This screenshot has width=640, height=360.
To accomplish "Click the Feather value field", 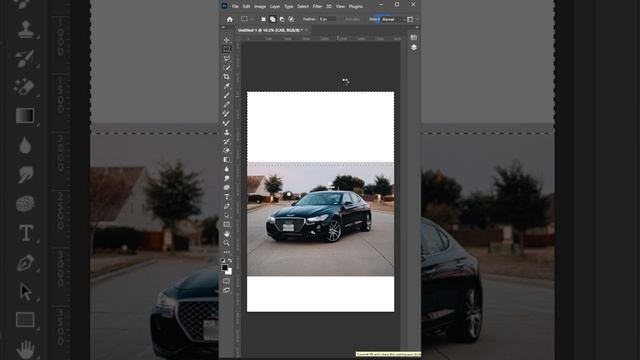I will [327, 19].
